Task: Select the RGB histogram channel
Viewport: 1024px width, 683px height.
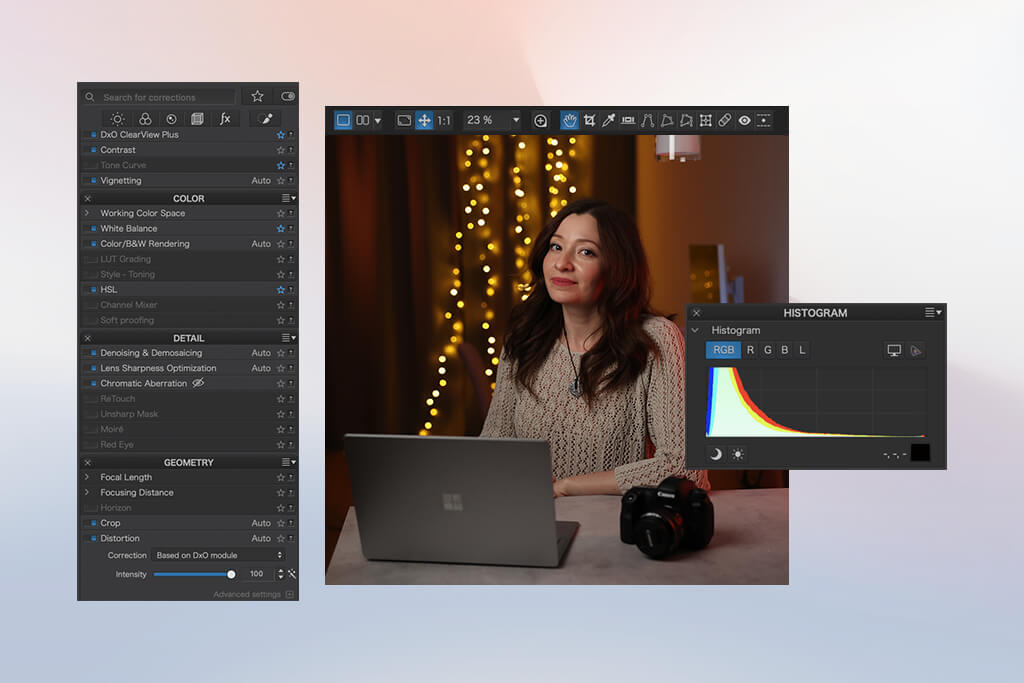Action: pyautogui.click(x=723, y=350)
